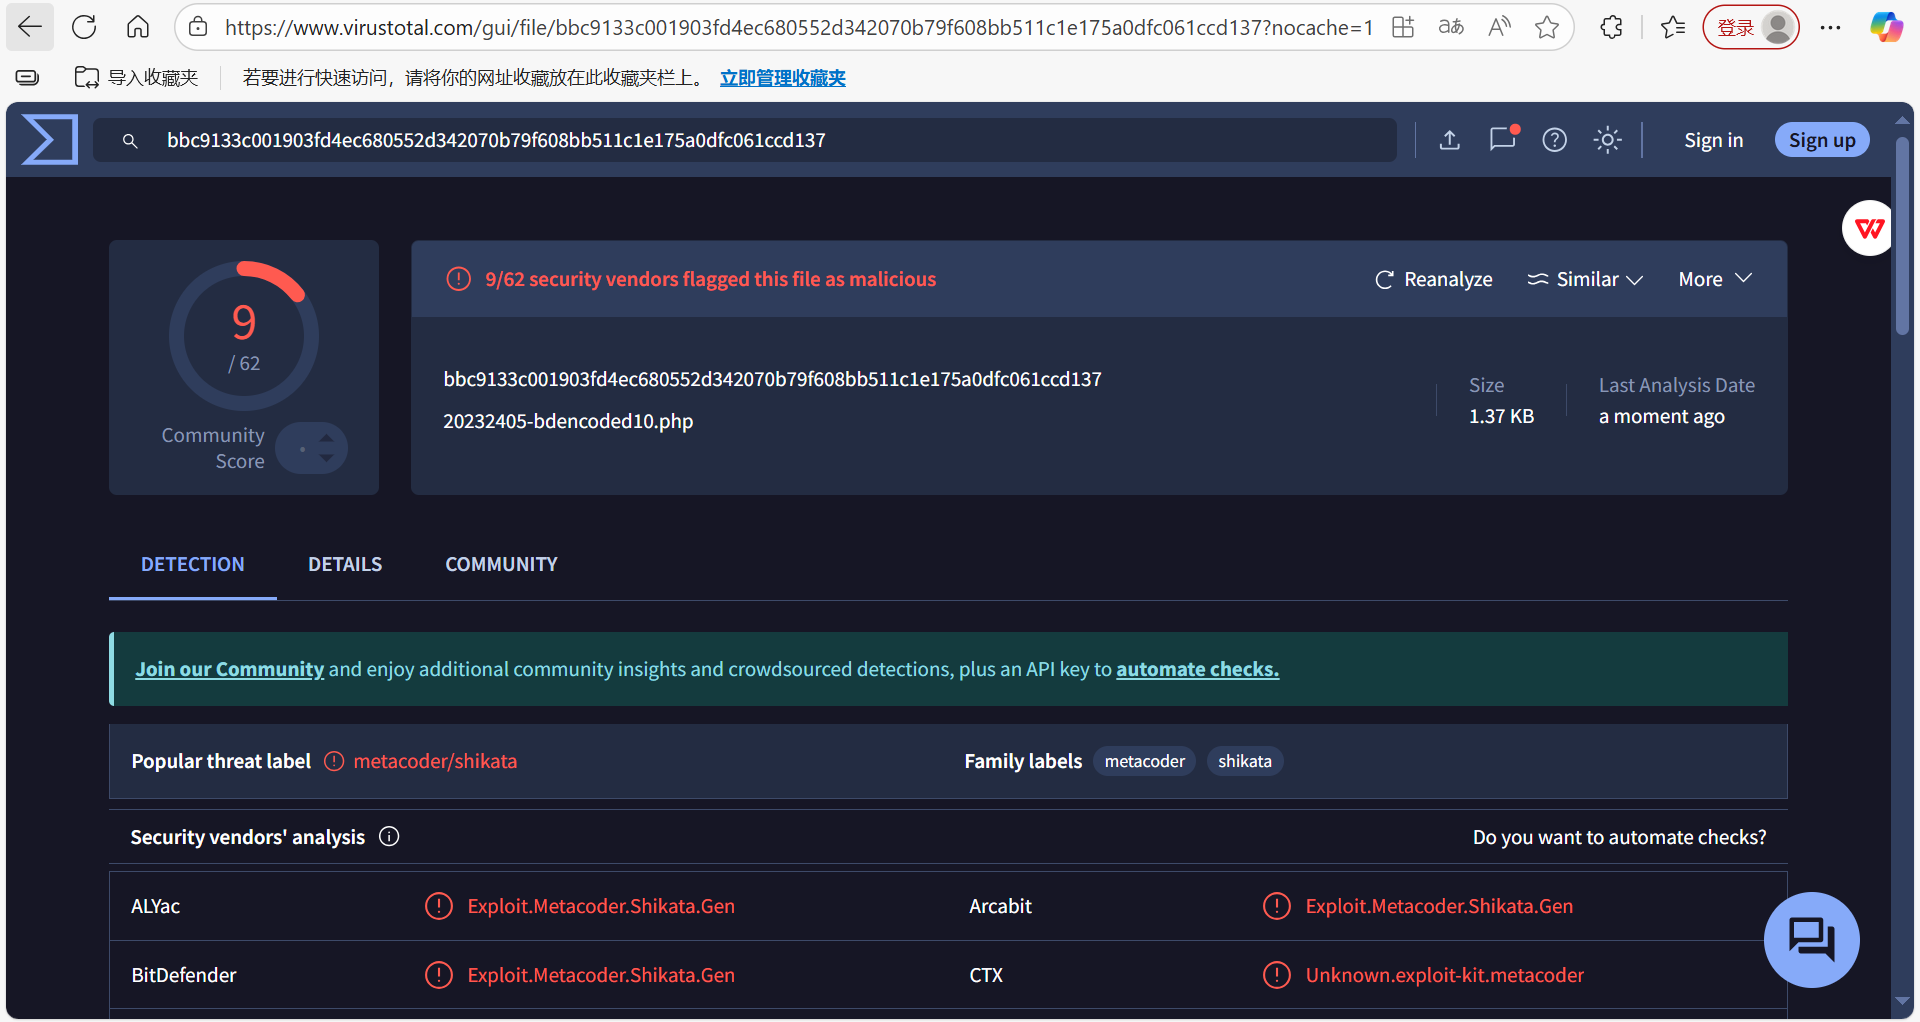The height and width of the screenshot is (1022, 1920).
Task: Click the ALYac vendor row name
Action: tap(155, 906)
